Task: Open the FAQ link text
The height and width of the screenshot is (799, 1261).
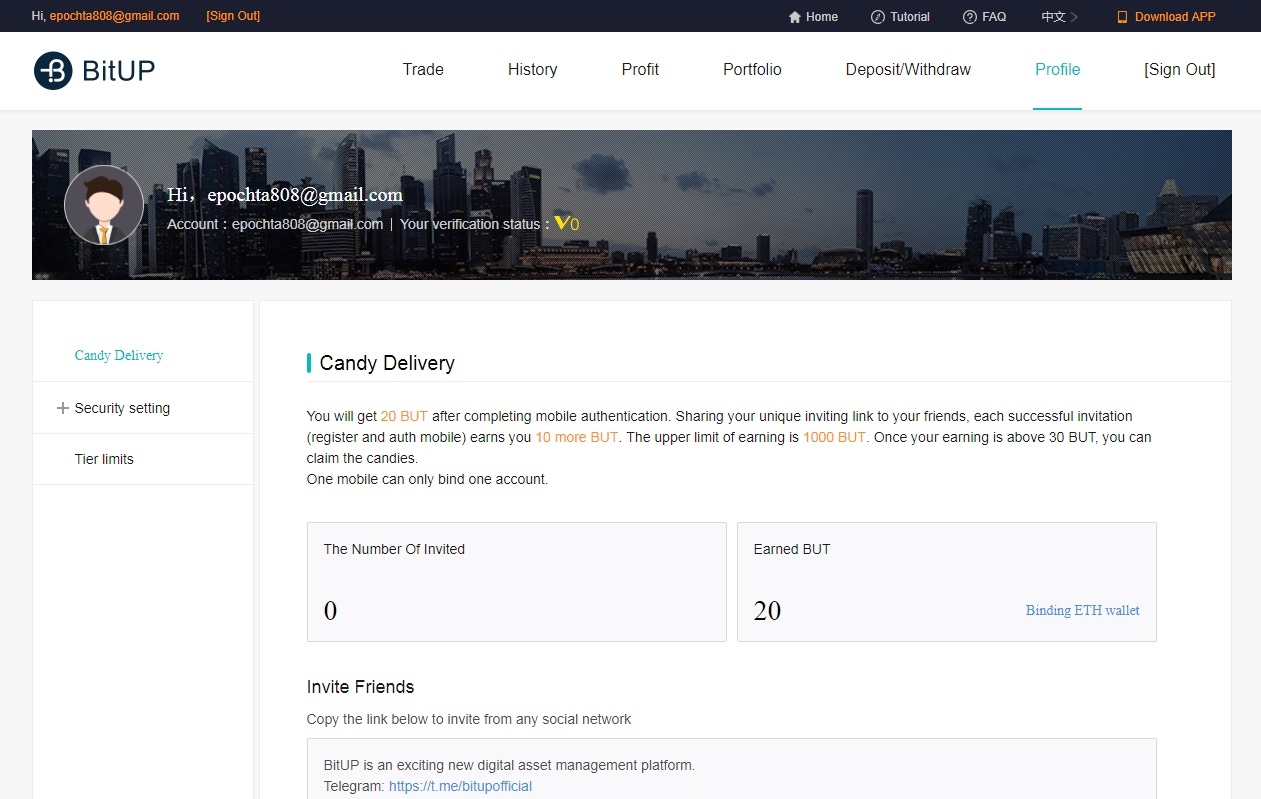Action: pyautogui.click(x=994, y=17)
